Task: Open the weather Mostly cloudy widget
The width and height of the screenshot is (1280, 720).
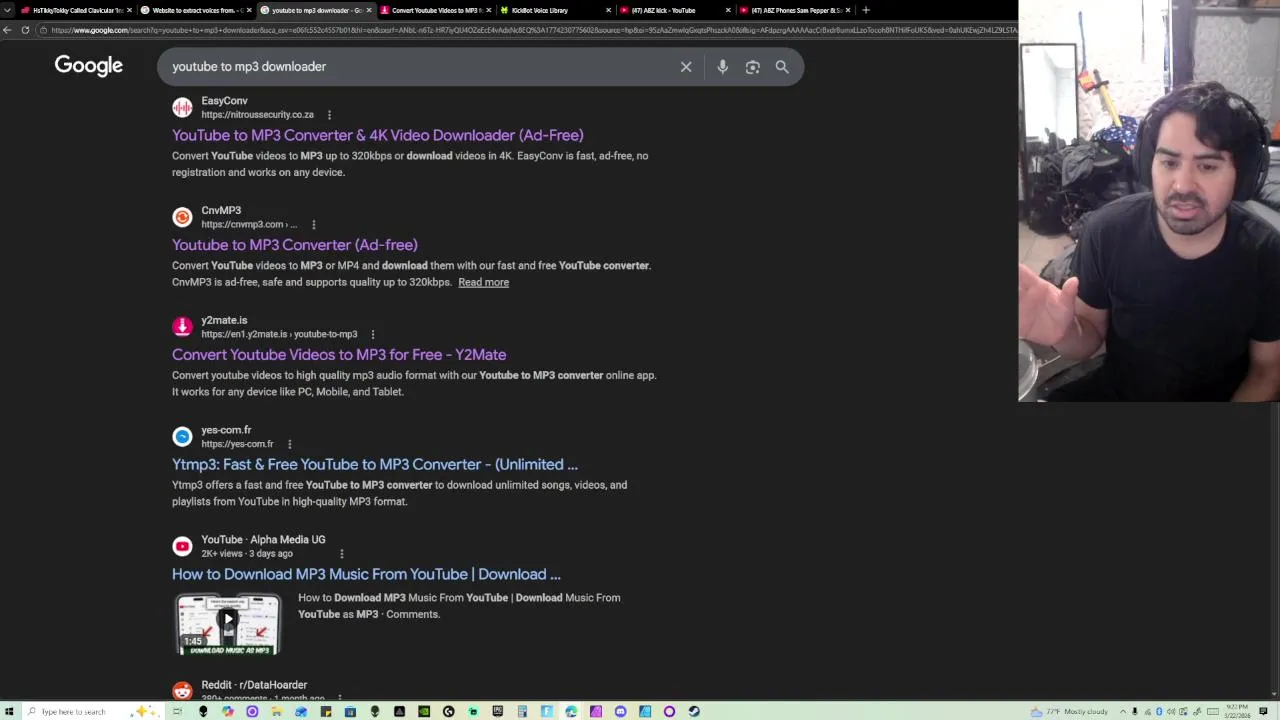Action: point(1069,711)
